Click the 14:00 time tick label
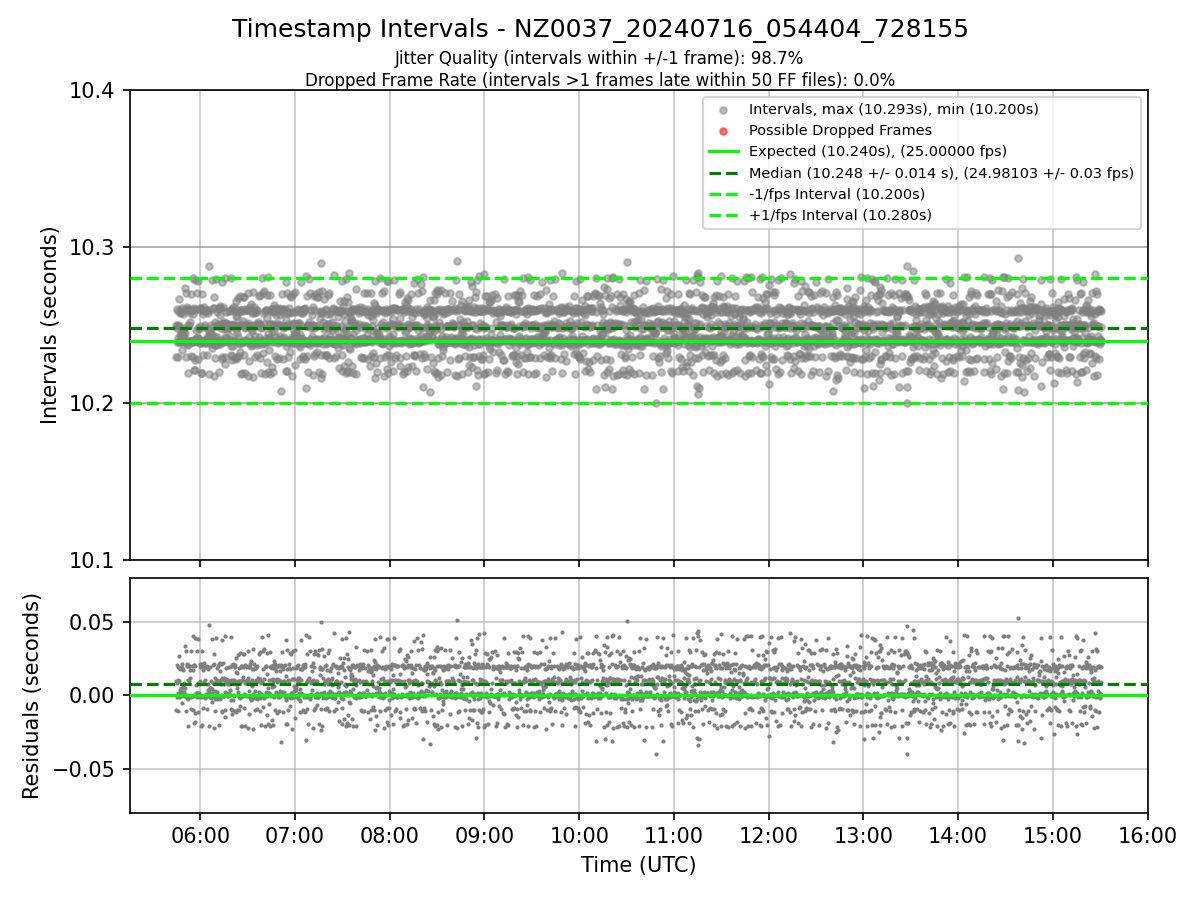 click(958, 834)
